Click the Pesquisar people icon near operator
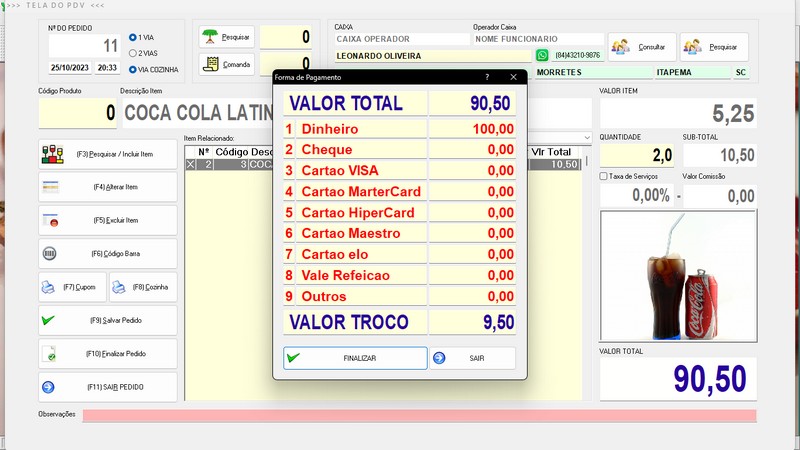This screenshot has height=450, width=800. pyautogui.click(x=714, y=47)
